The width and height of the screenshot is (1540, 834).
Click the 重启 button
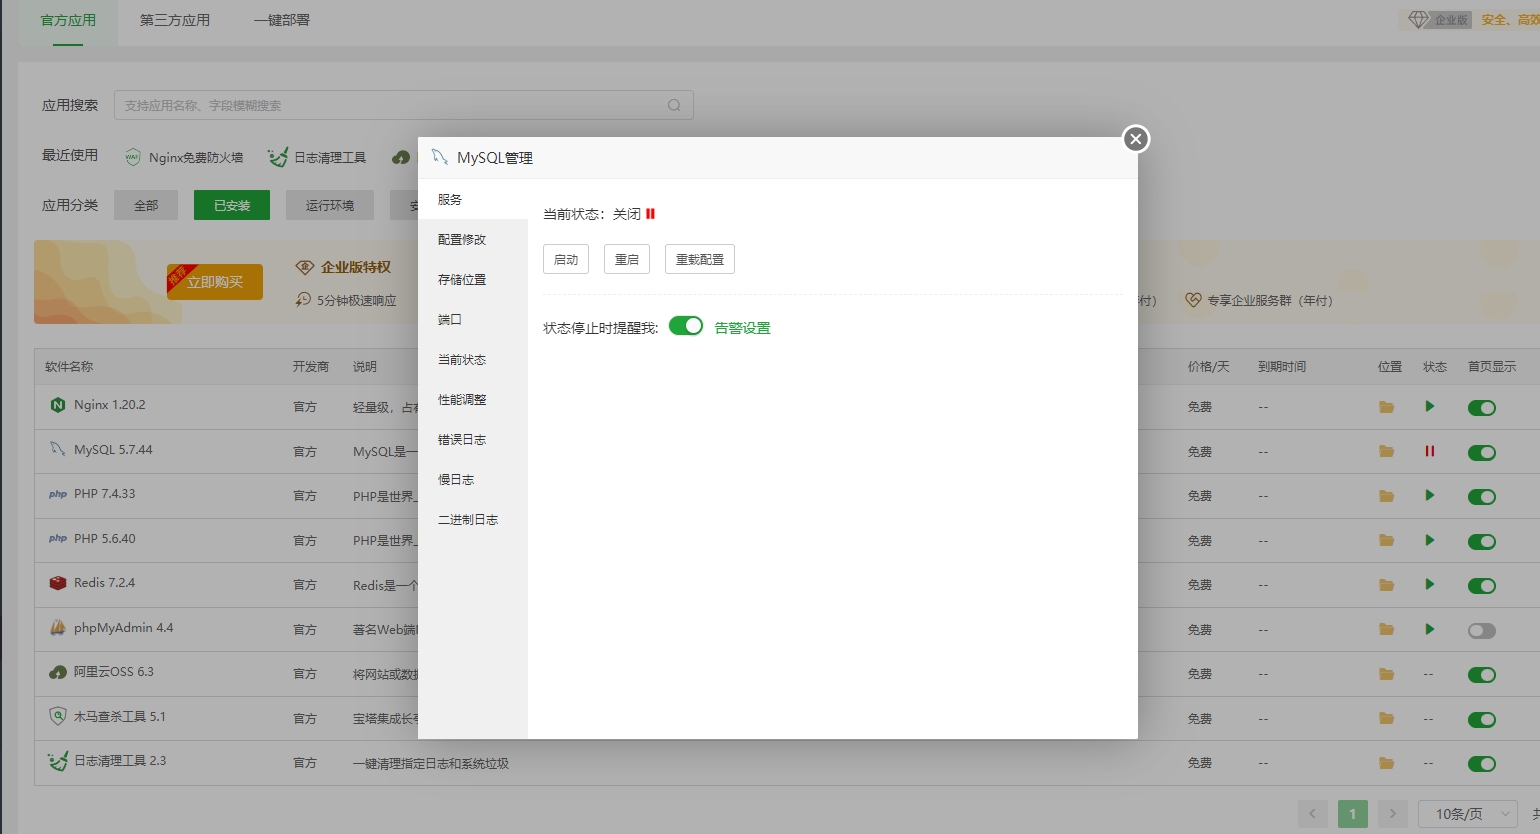click(627, 259)
